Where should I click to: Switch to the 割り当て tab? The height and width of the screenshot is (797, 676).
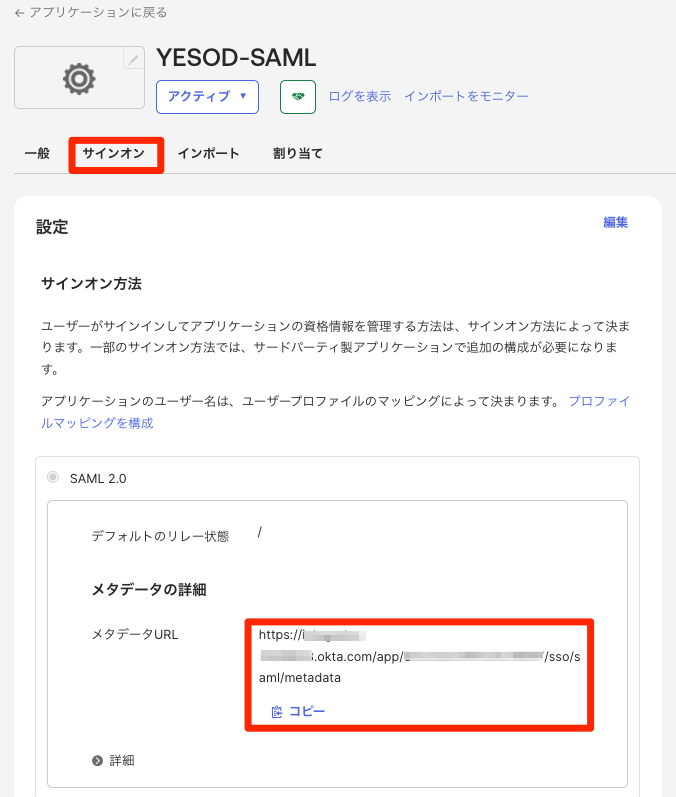(x=298, y=153)
